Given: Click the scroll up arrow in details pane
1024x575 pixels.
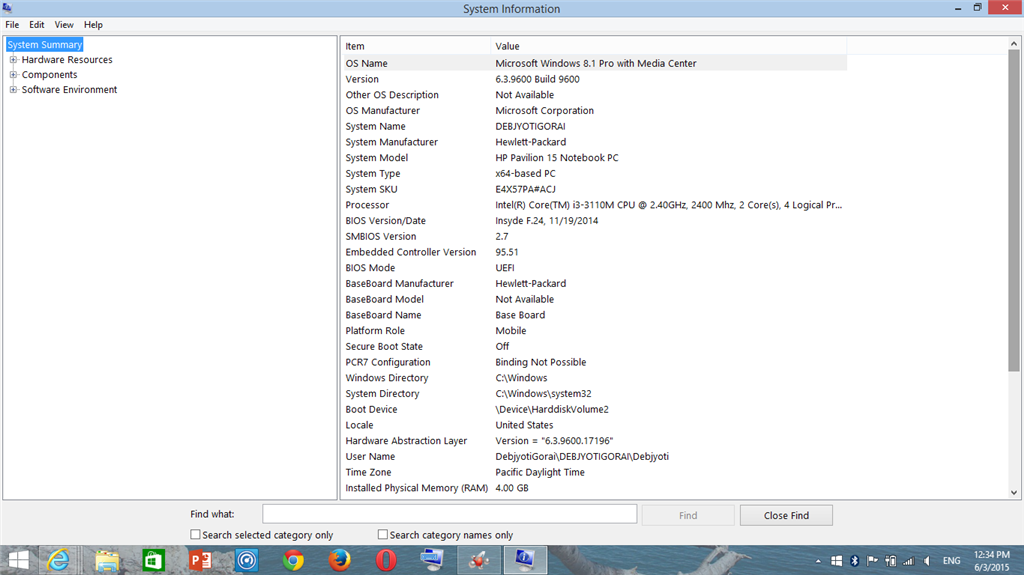Looking at the screenshot, I should 1014,43.
